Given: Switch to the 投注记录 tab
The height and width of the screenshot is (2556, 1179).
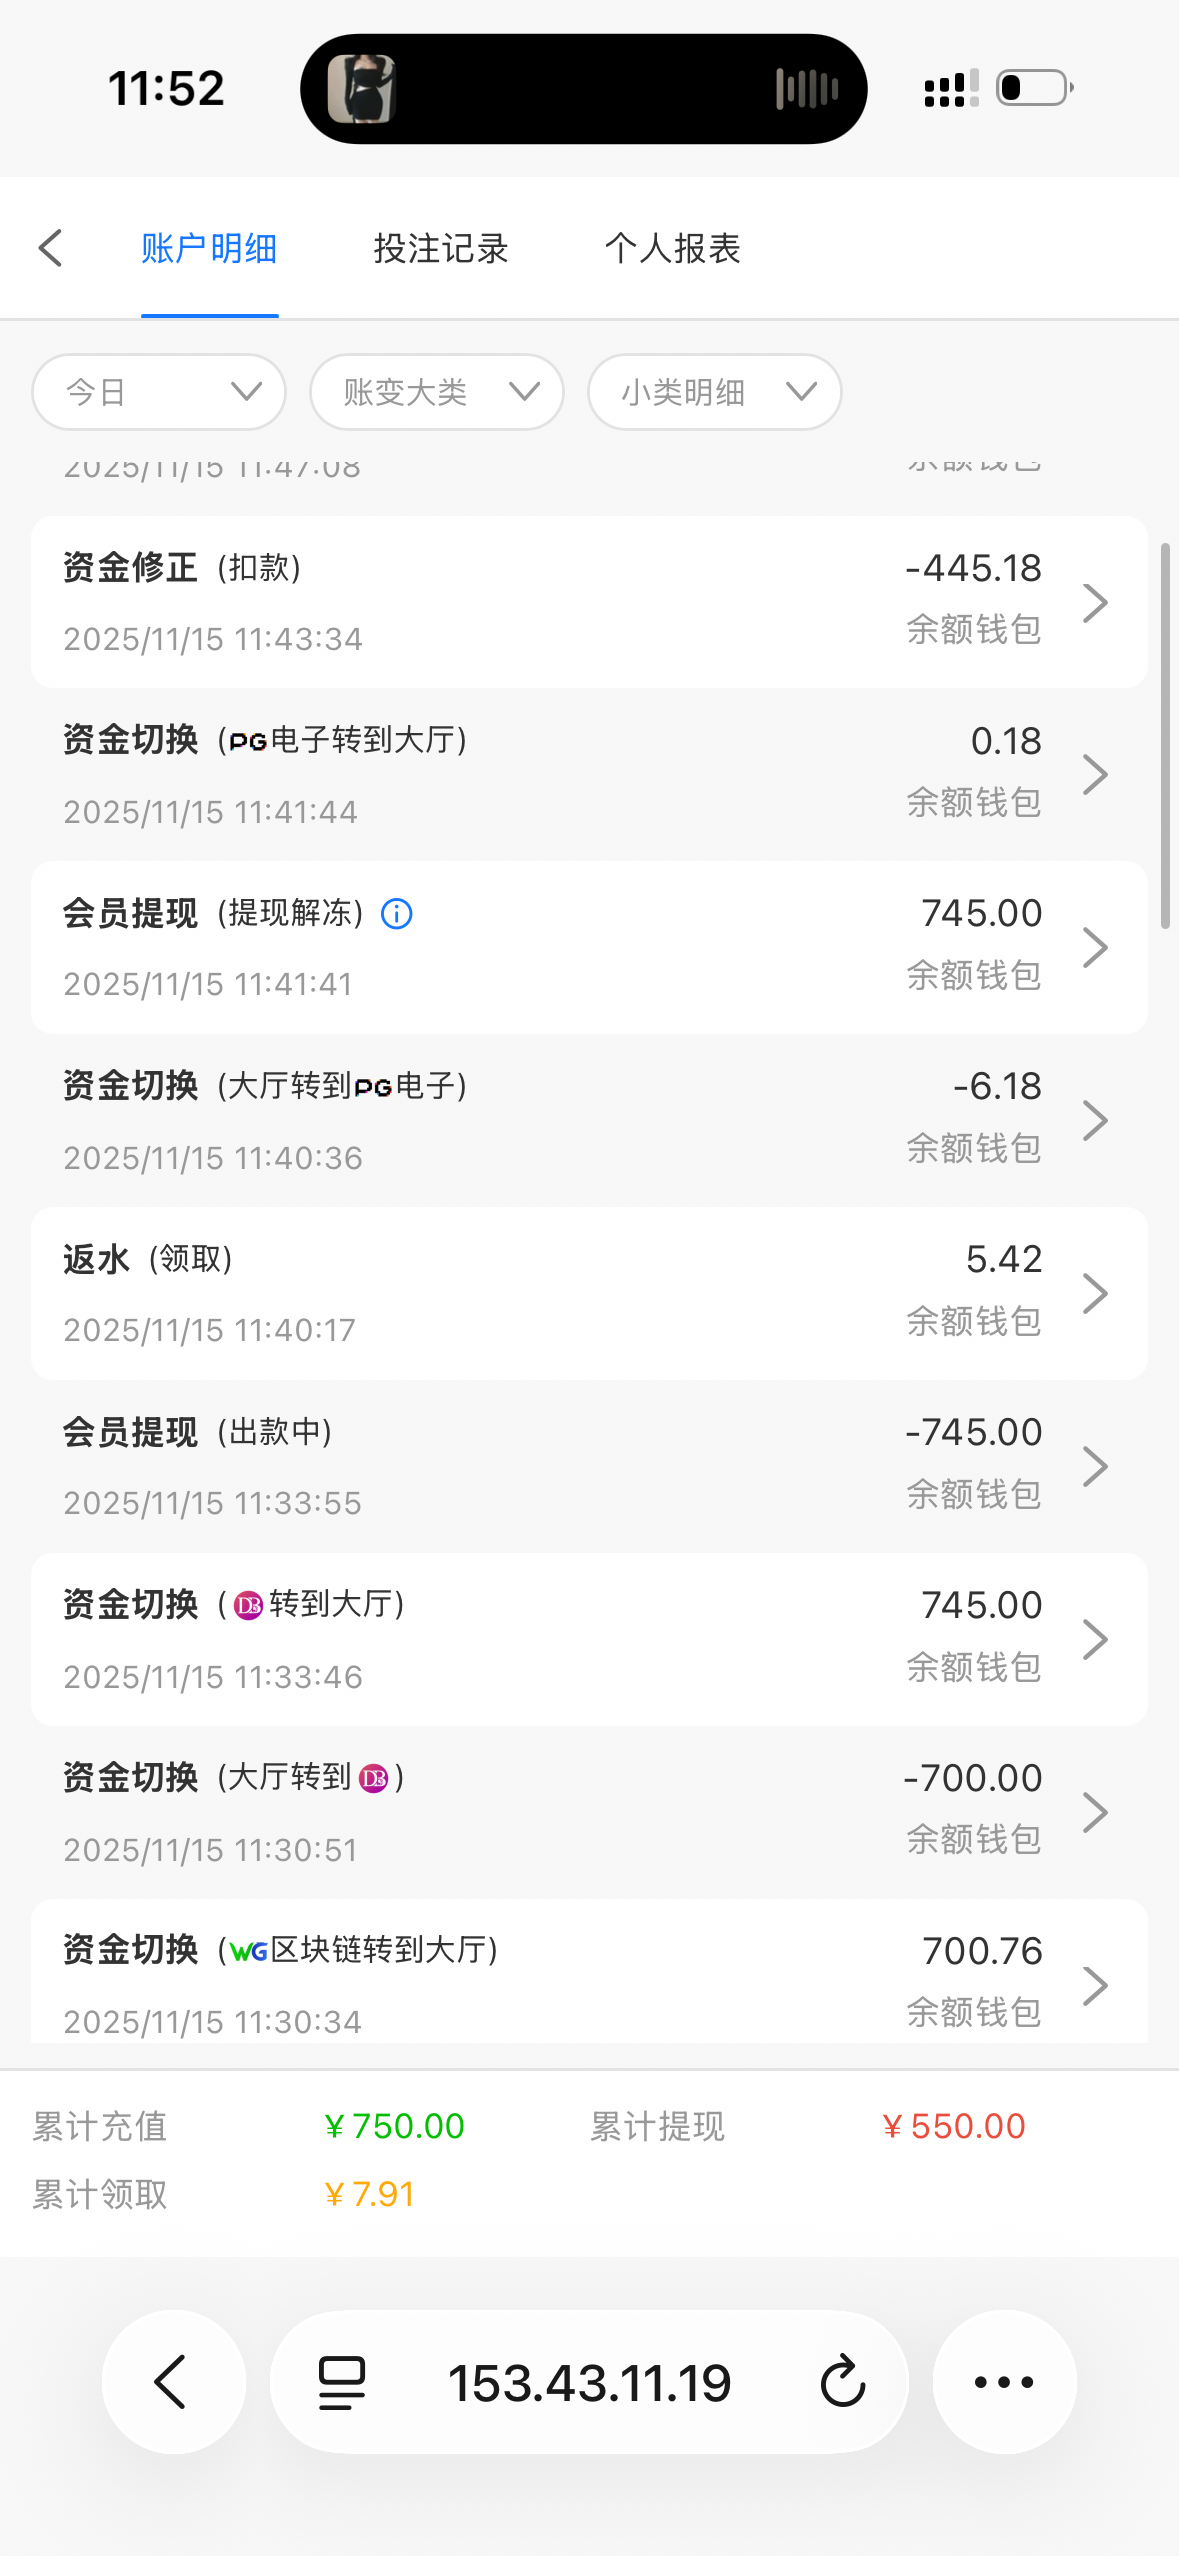Looking at the screenshot, I should tap(441, 248).
